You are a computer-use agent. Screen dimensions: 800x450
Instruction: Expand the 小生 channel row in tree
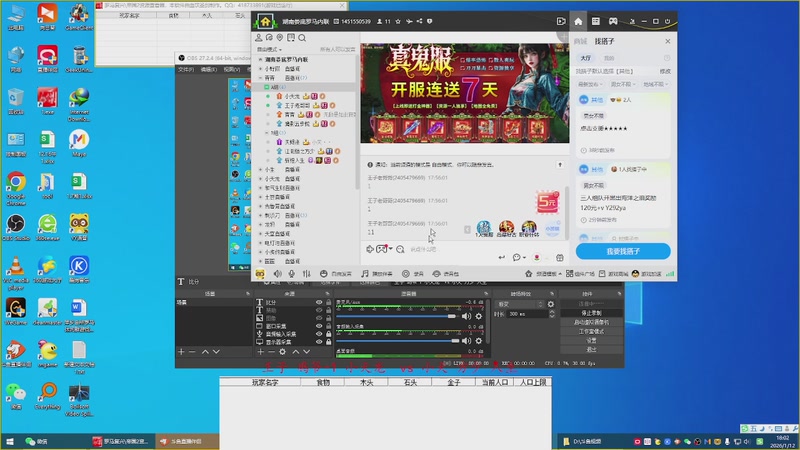point(261,169)
